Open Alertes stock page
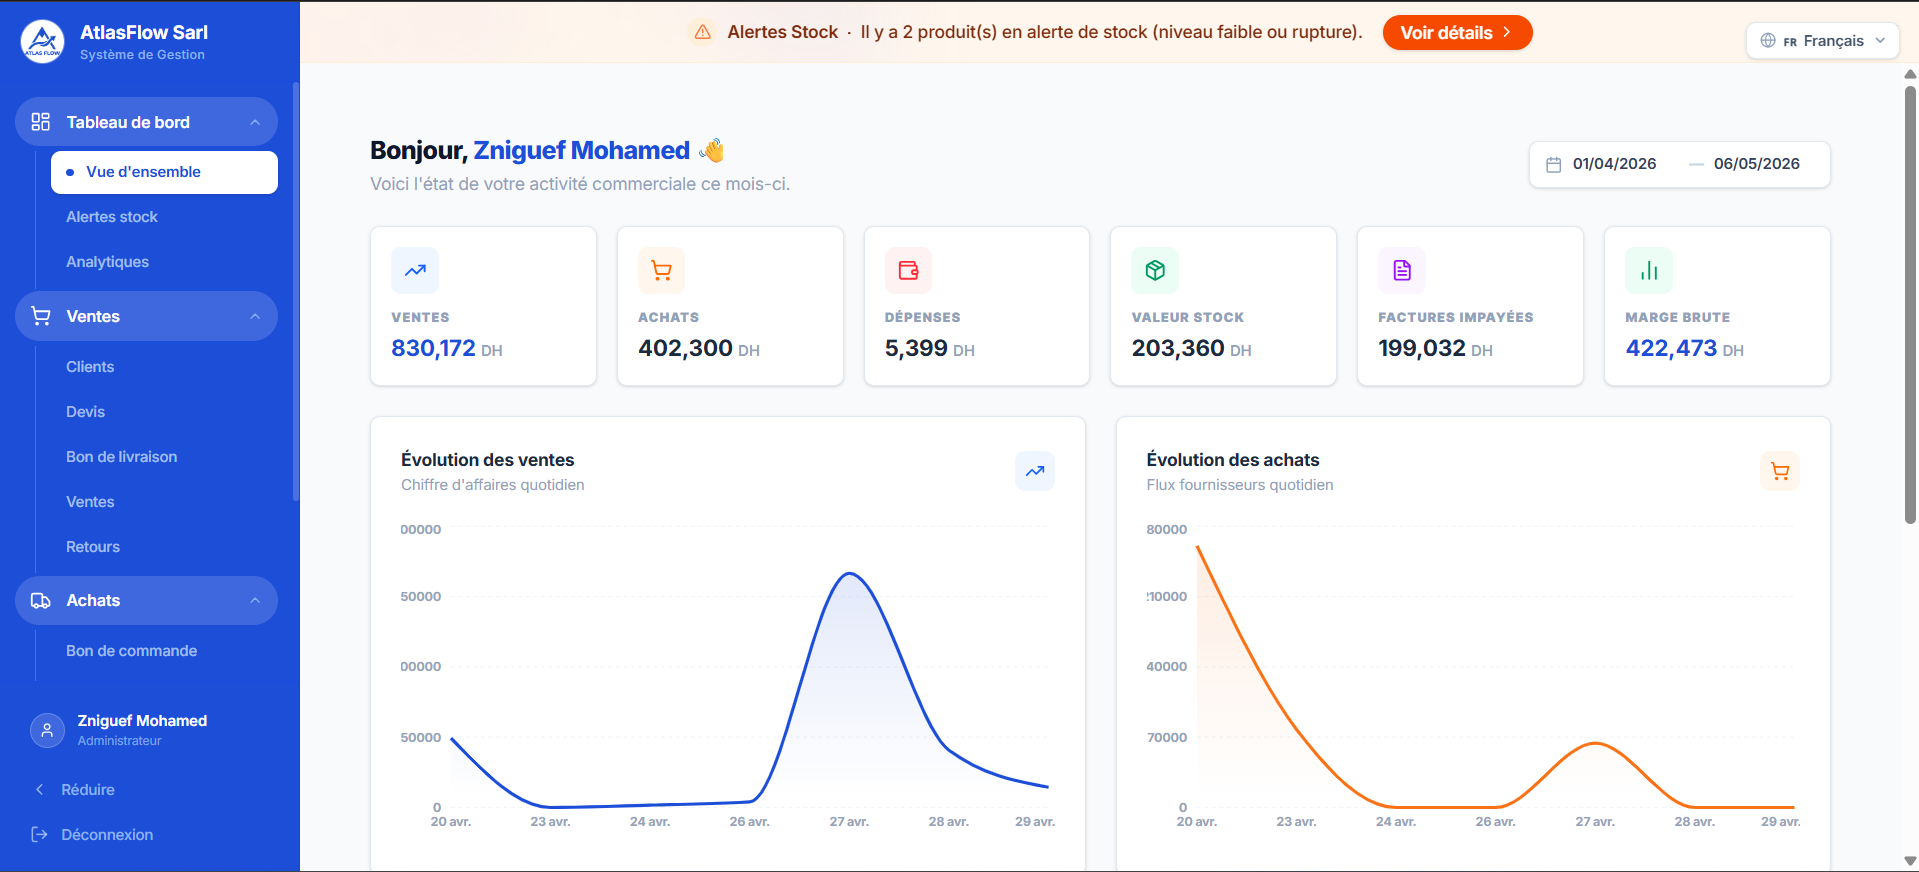The image size is (1919, 872). click(112, 217)
